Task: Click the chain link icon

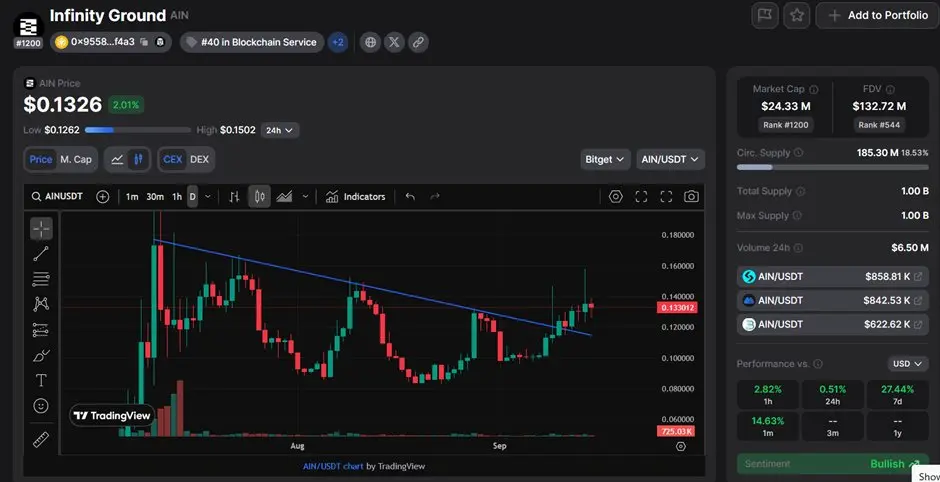Action: (418, 43)
